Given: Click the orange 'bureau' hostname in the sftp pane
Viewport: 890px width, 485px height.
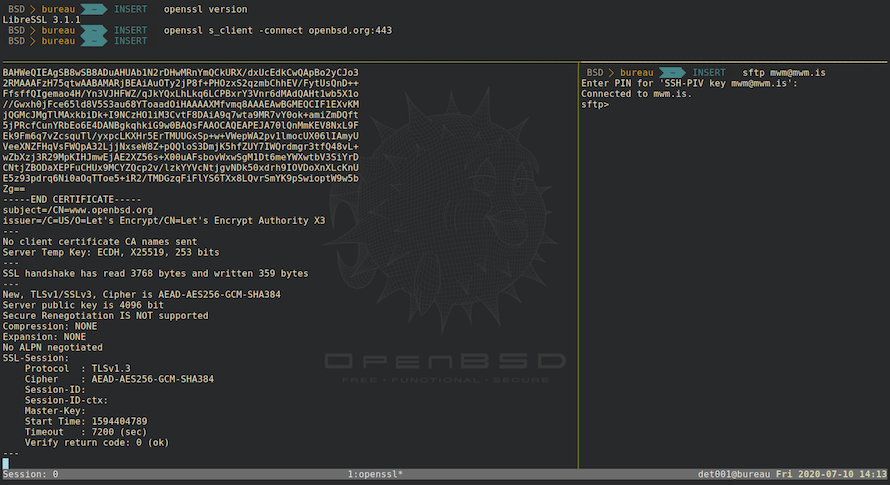Looking at the screenshot, I should coord(636,73).
